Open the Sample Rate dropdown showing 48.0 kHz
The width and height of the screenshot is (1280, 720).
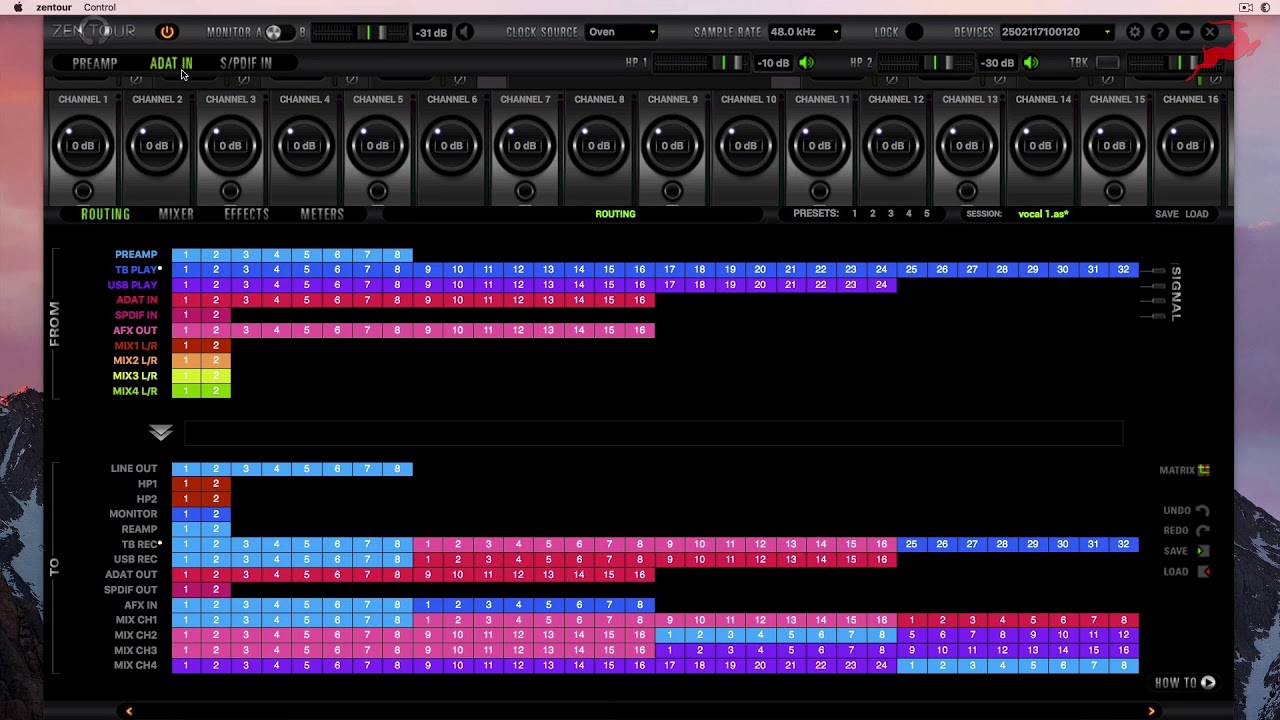tap(805, 32)
